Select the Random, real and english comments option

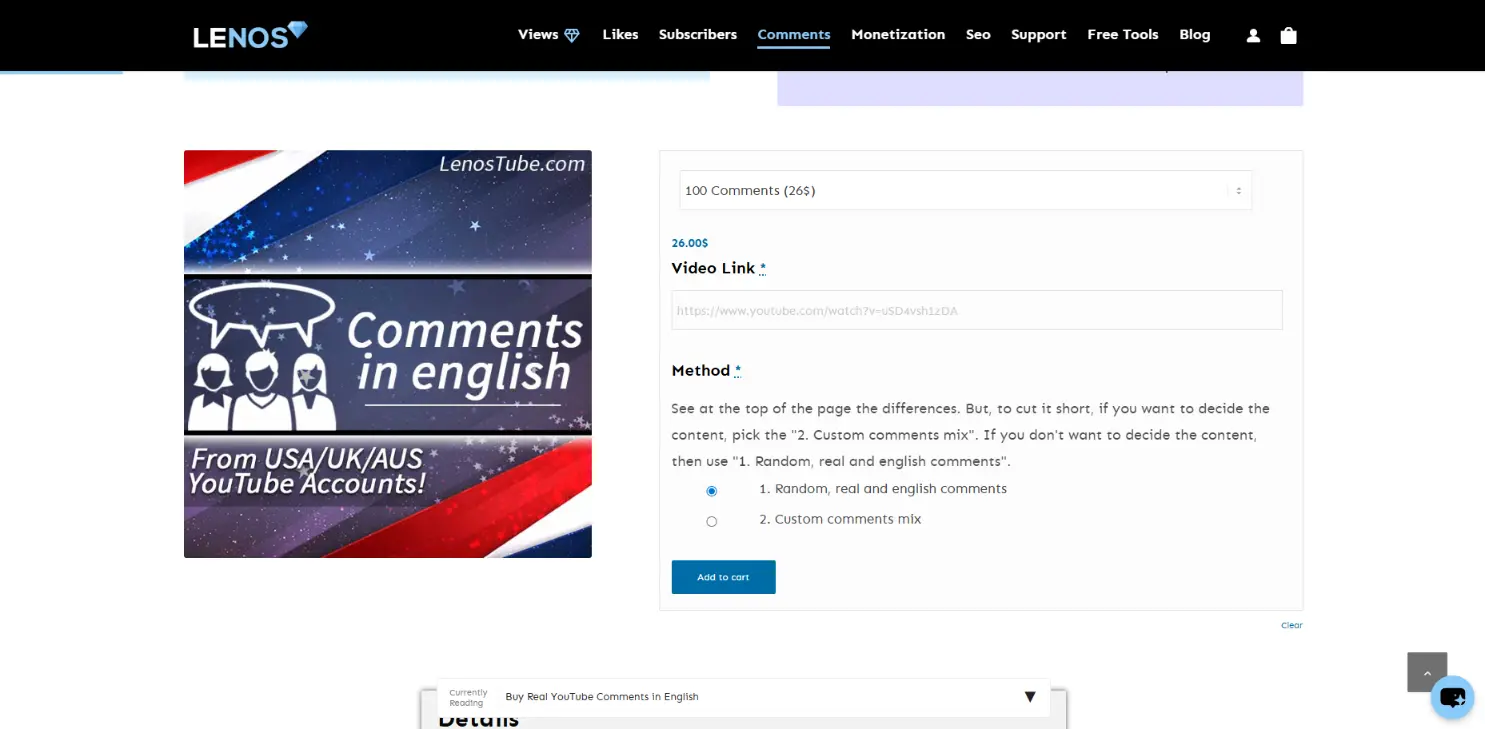(x=711, y=491)
